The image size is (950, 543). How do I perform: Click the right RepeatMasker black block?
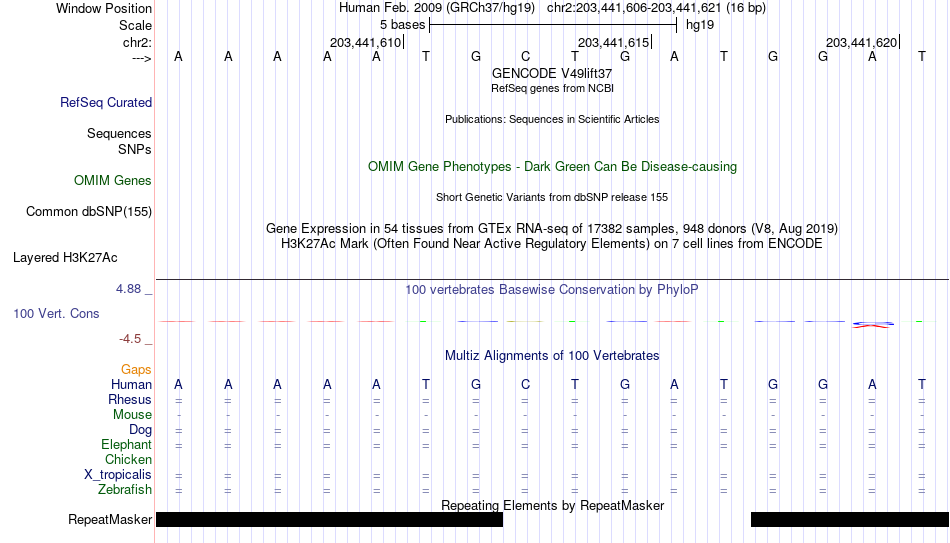[850, 519]
